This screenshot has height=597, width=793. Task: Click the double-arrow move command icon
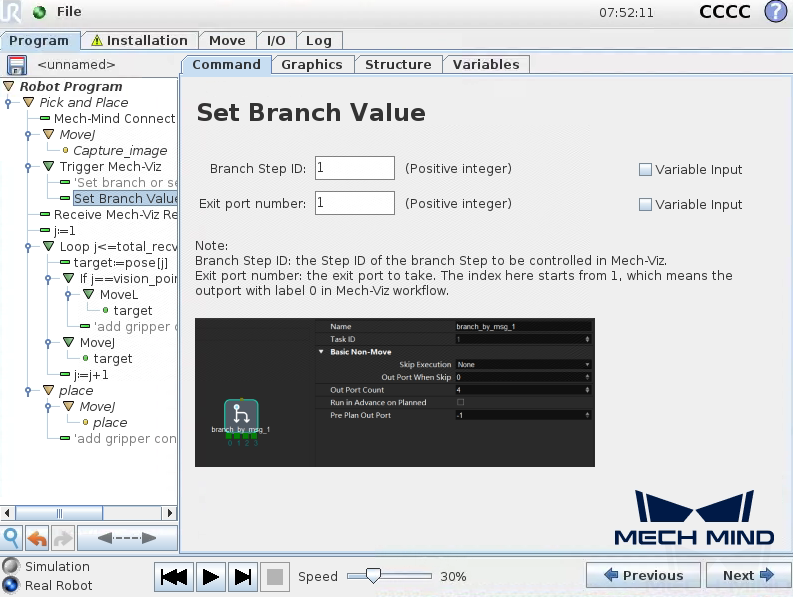127,538
